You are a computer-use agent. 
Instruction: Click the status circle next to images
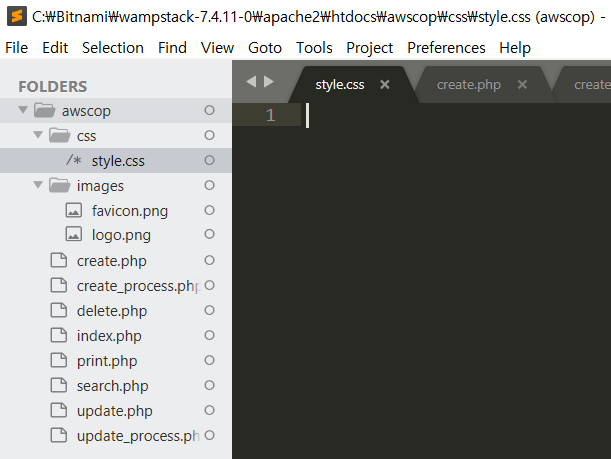click(209, 185)
